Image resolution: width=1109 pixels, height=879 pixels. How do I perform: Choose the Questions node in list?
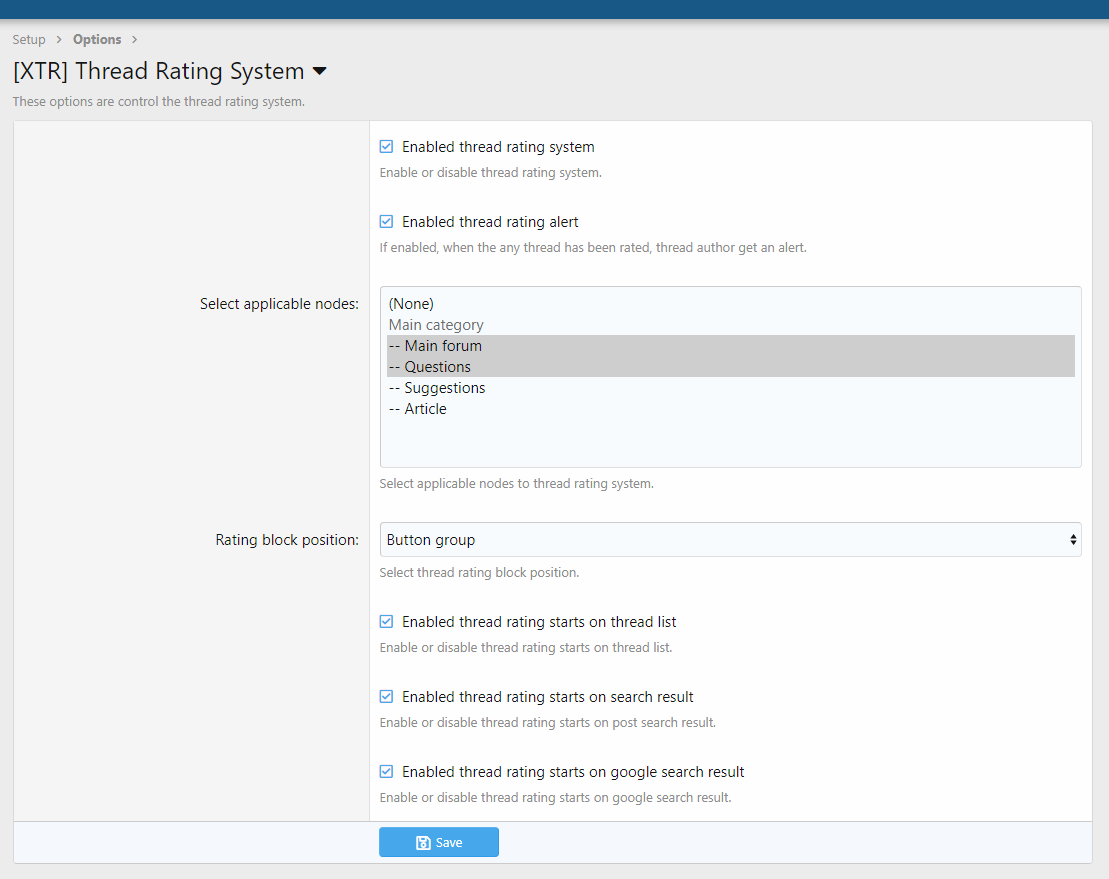point(437,367)
